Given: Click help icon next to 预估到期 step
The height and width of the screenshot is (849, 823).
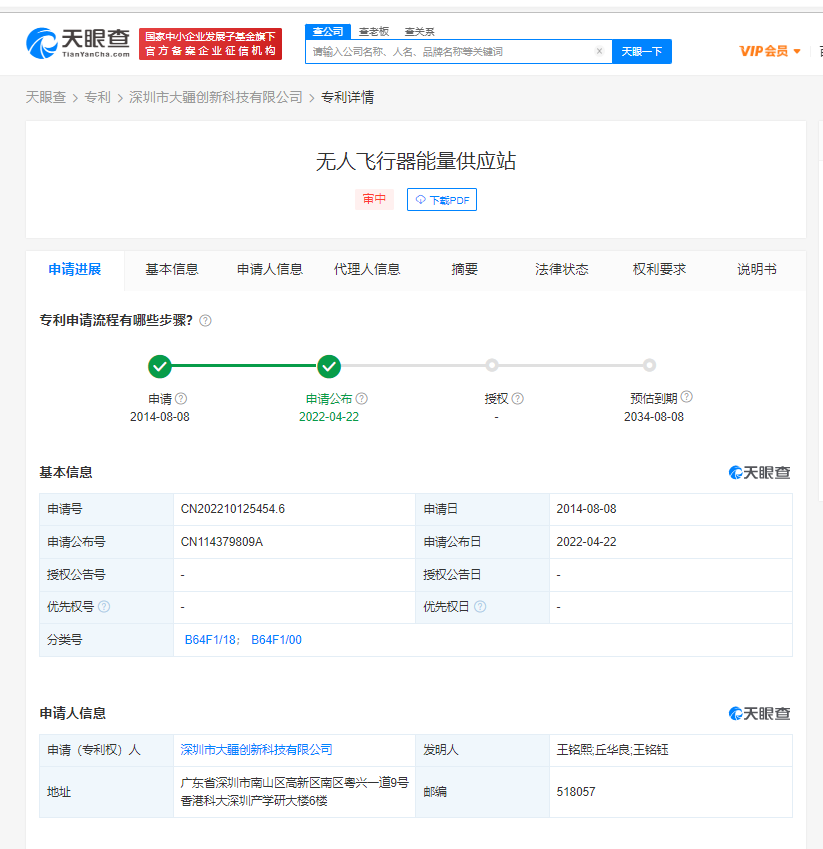Looking at the screenshot, I should click(686, 397).
